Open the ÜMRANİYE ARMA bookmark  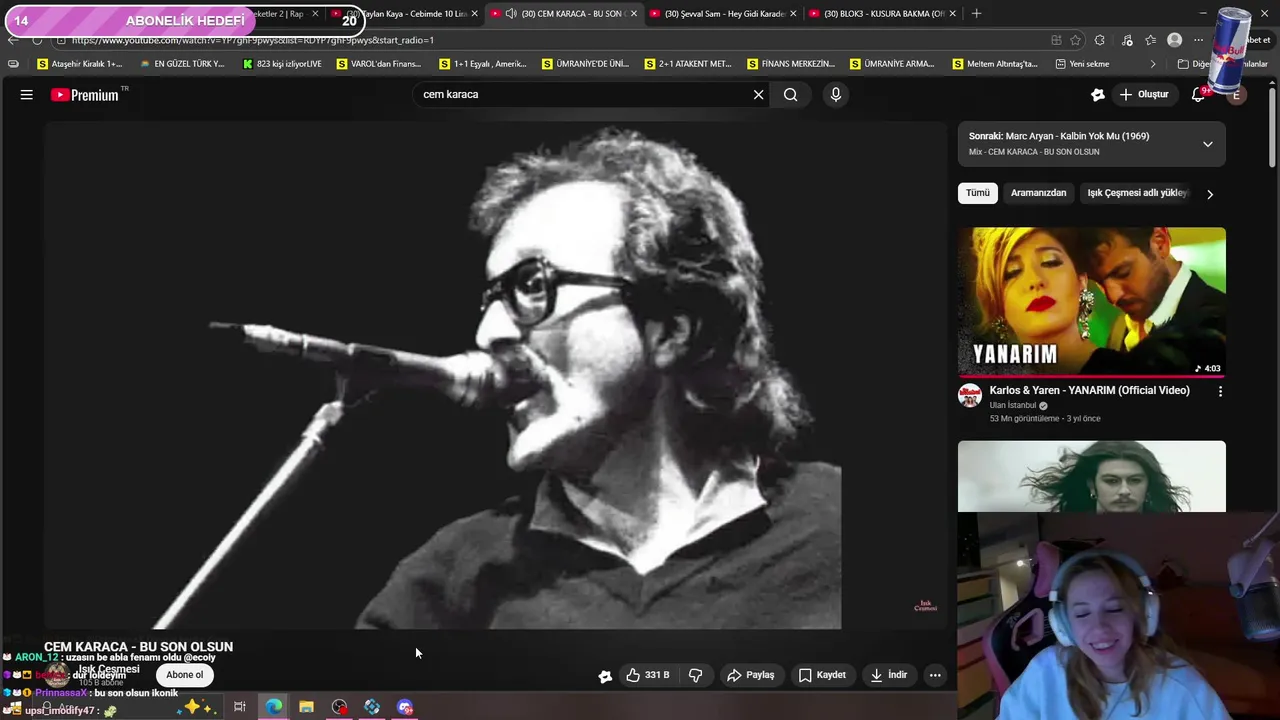pyautogui.click(x=893, y=64)
